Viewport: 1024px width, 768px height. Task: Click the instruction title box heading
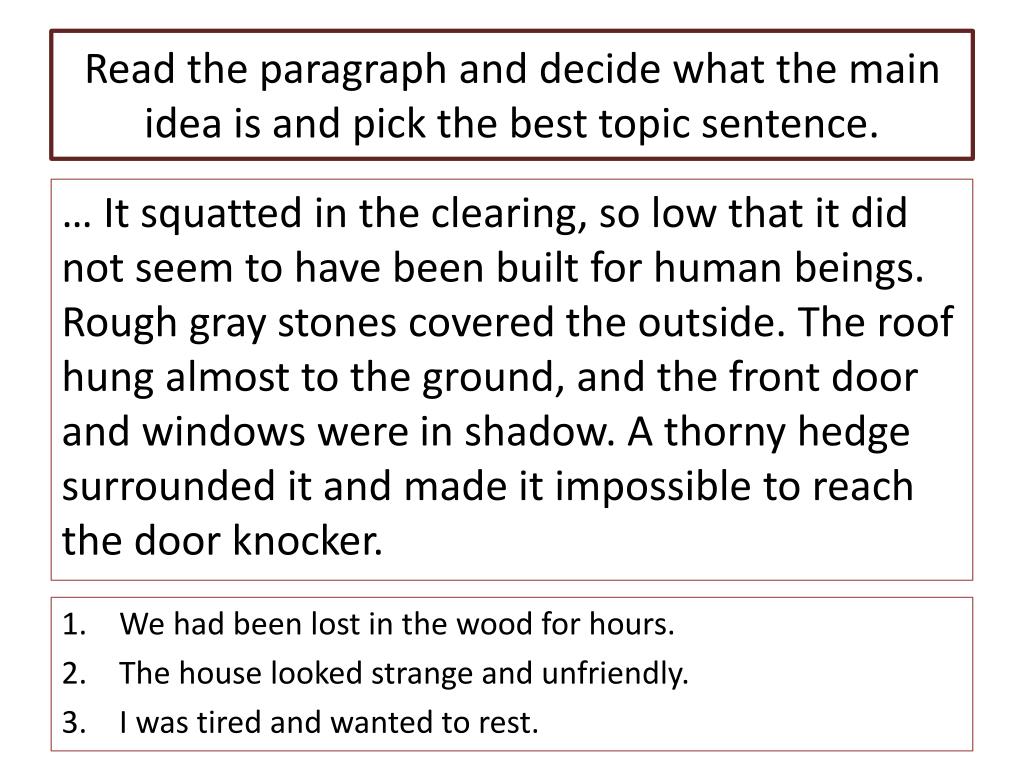pyautogui.click(x=512, y=95)
